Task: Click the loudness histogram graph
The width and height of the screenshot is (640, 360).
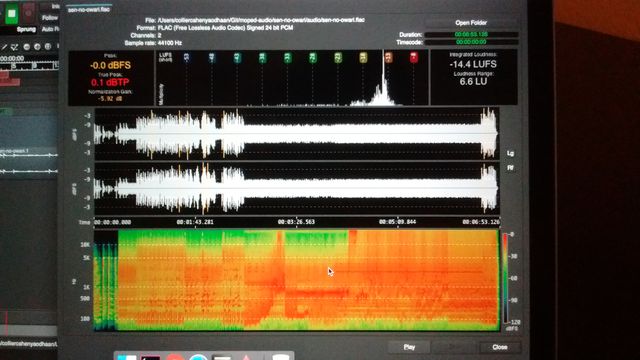Action: pos(292,78)
